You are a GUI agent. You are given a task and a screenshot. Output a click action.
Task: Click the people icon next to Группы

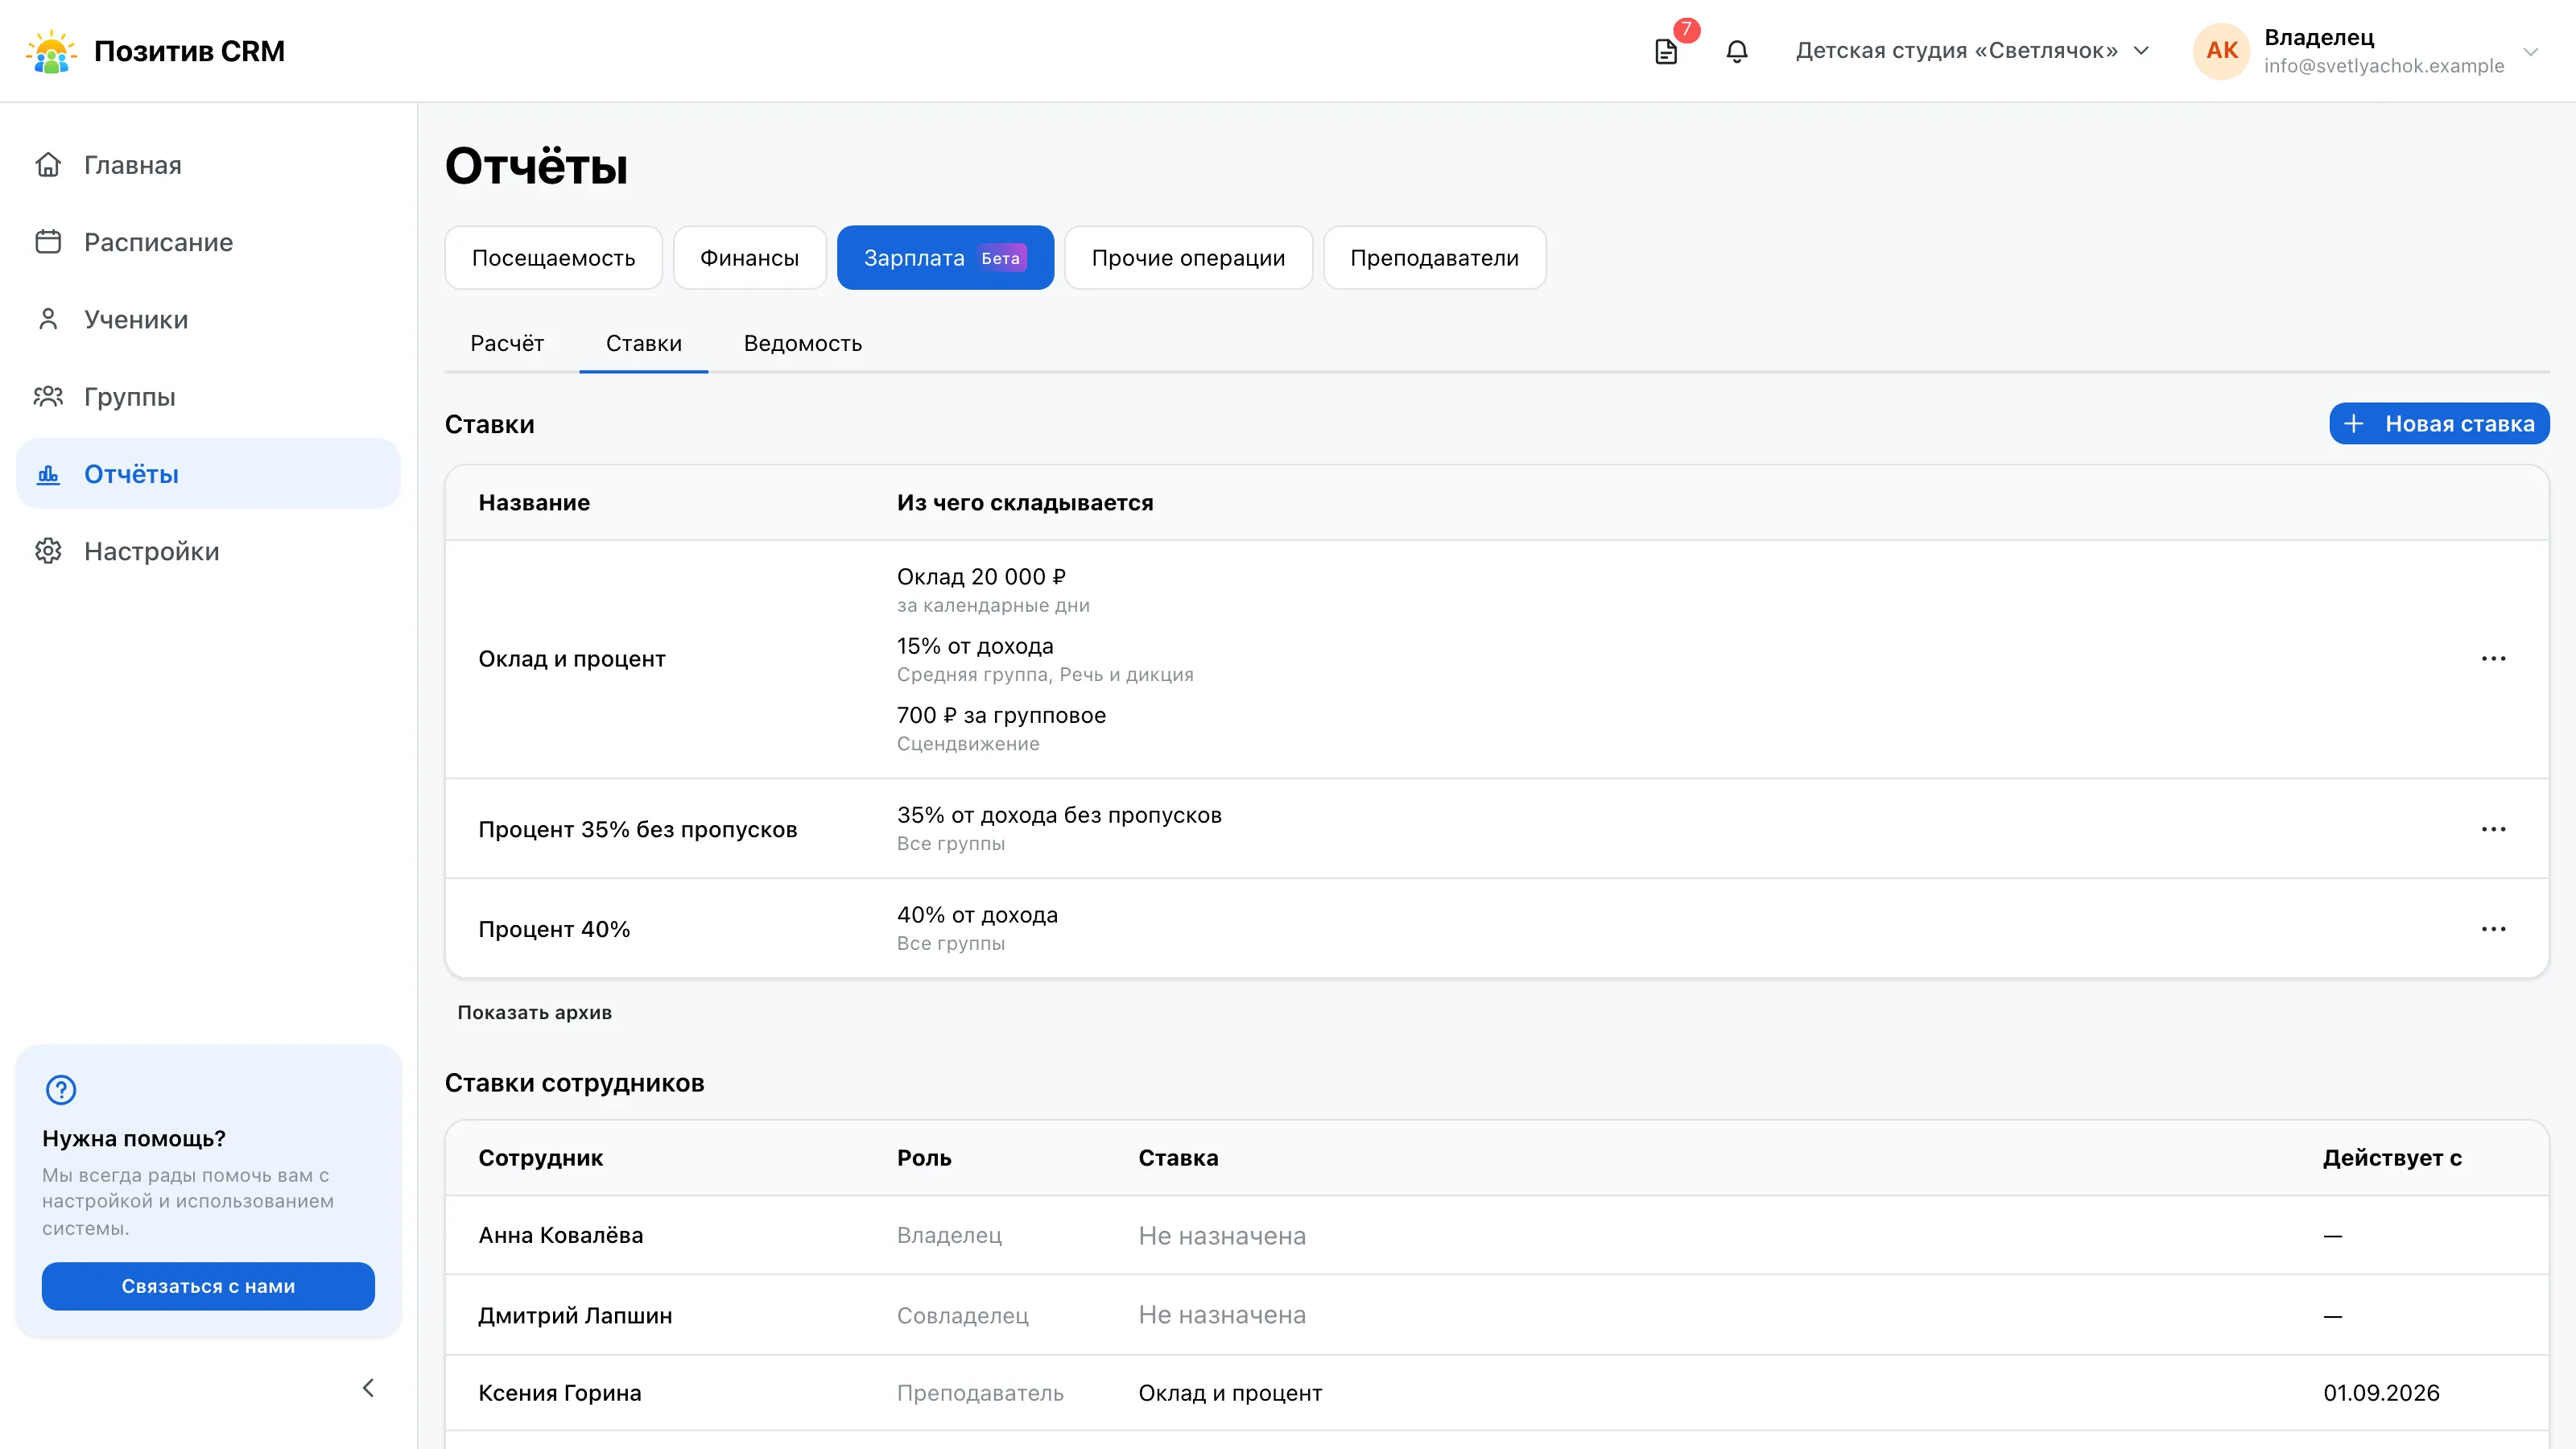(48, 397)
